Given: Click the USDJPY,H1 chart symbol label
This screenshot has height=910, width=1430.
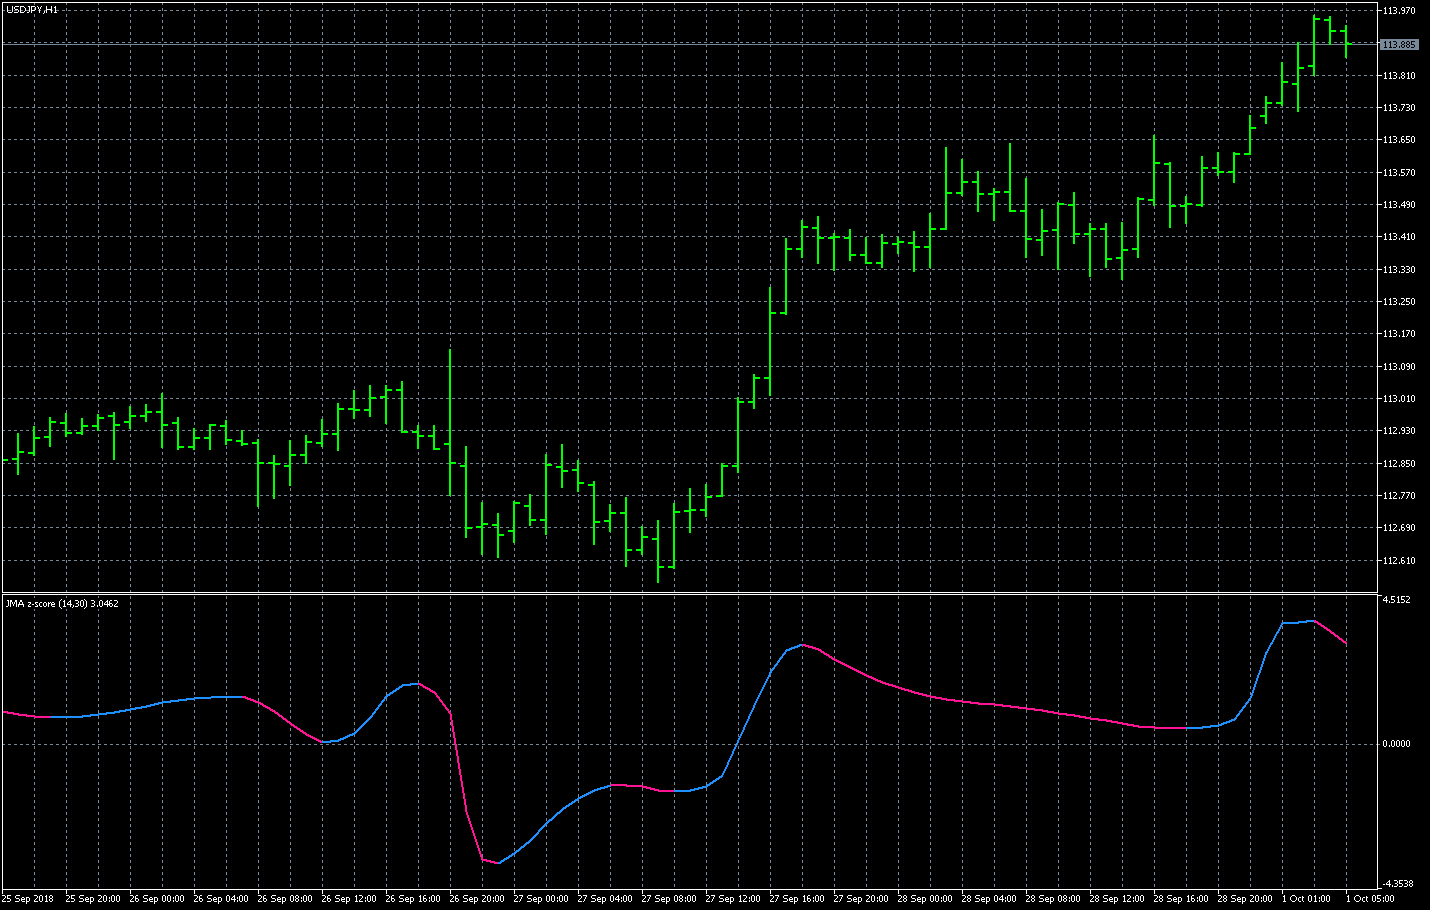Looking at the screenshot, I should (32, 10).
